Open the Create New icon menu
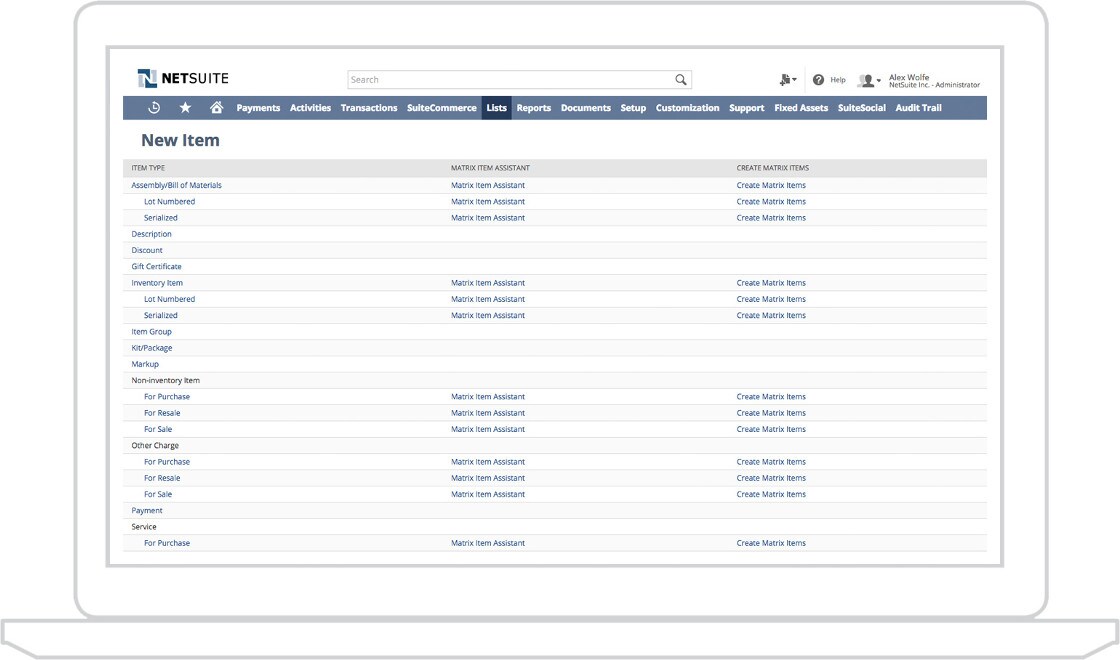The image size is (1120, 660). [x=788, y=80]
